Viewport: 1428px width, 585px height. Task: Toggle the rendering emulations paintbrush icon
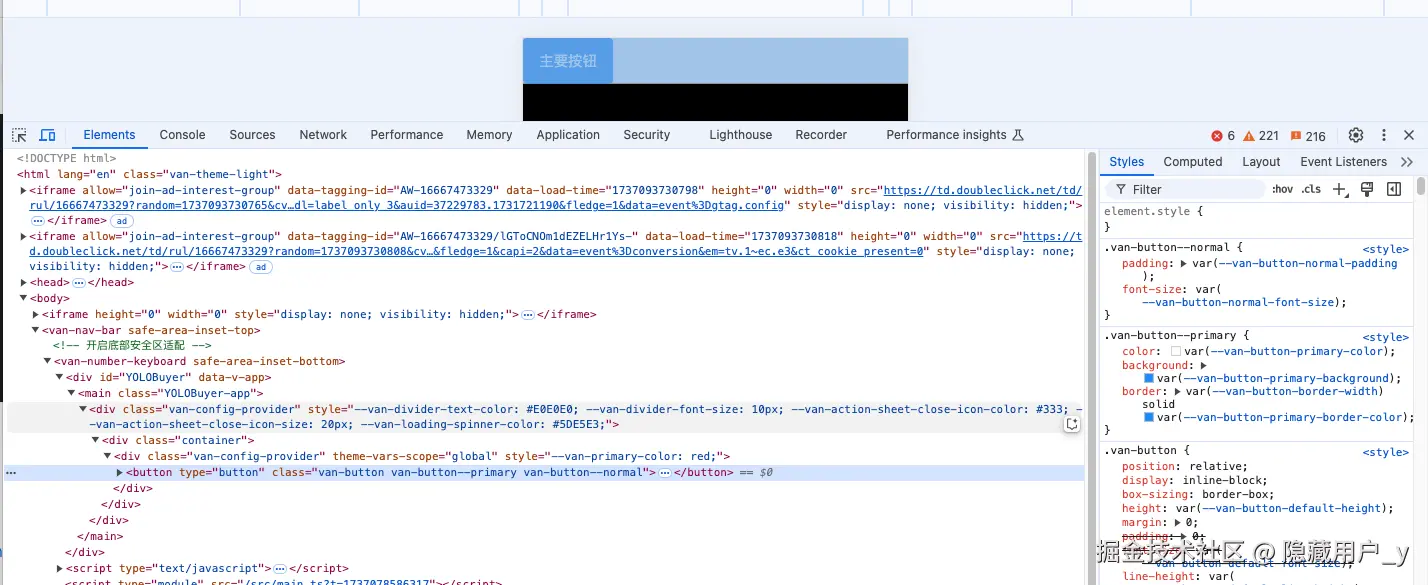(x=1367, y=189)
